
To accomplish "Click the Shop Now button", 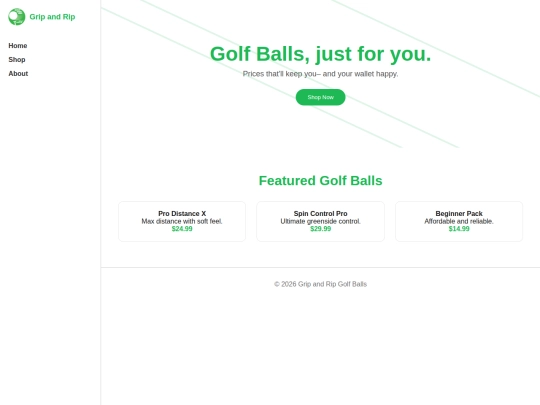I will [320, 97].
